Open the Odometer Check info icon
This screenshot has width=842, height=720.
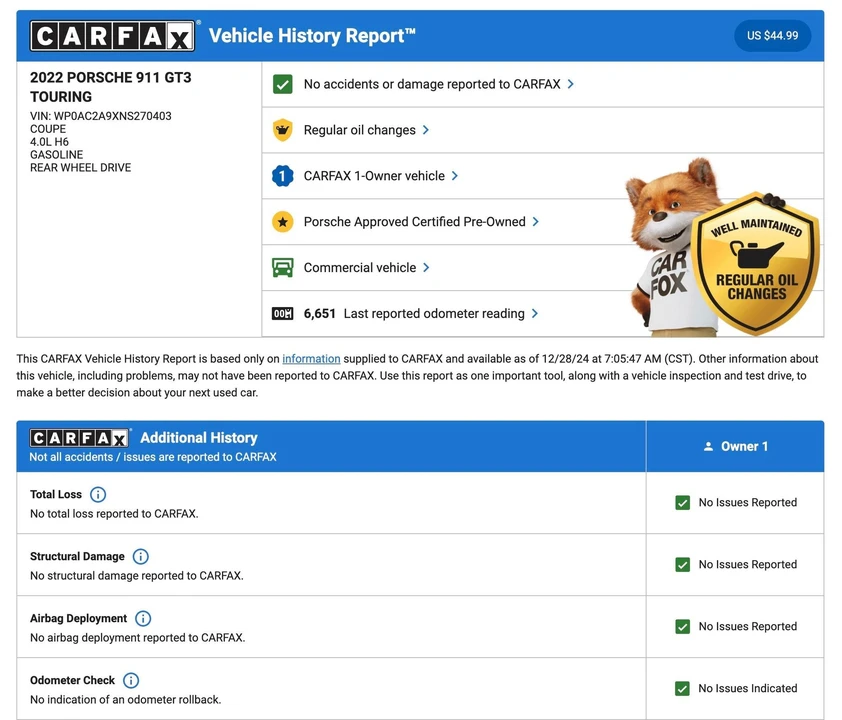click(x=131, y=680)
